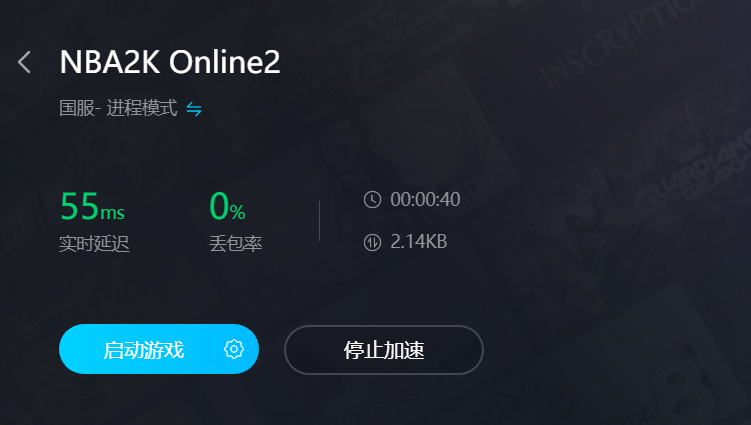The width and height of the screenshot is (751, 425).
Task: Launch the game with 启动游戏 button
Action: click(x=144, y=349)
